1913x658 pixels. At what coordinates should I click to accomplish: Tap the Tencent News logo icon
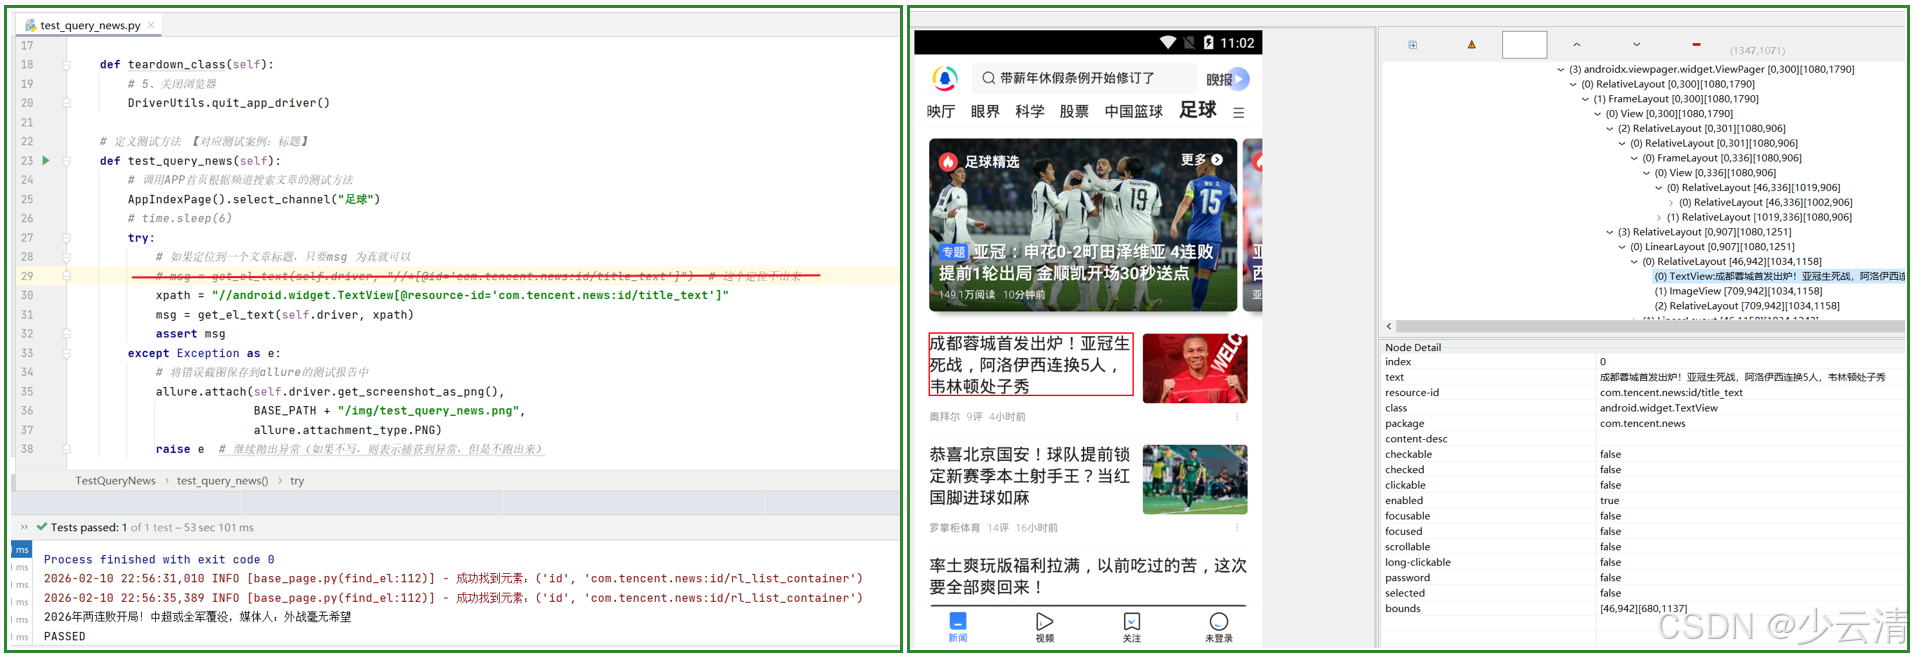click(x=945, y=78)
